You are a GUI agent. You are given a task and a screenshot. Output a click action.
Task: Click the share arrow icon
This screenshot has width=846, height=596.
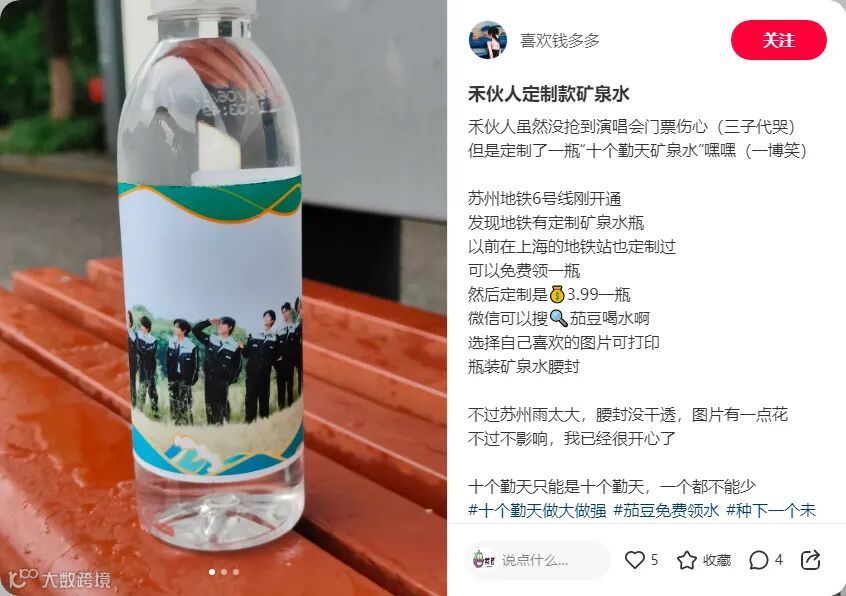click(x=810, y=560)
